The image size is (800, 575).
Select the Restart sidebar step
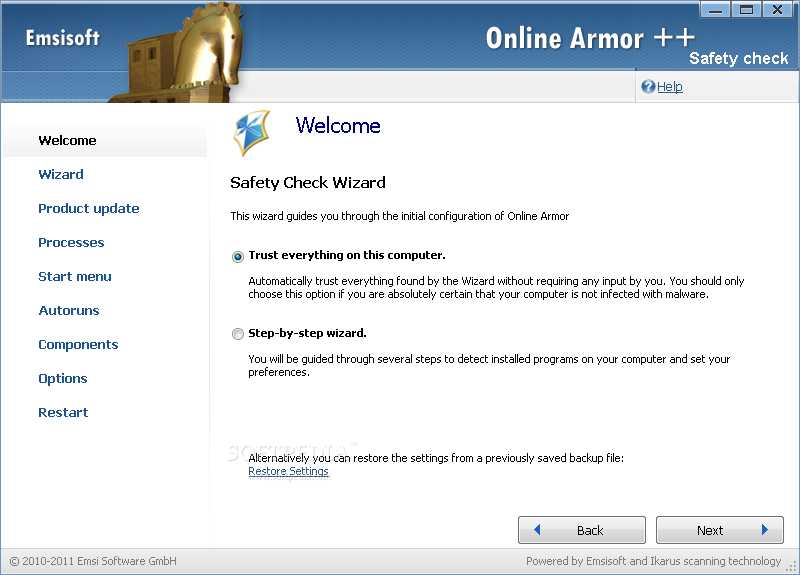63,413
